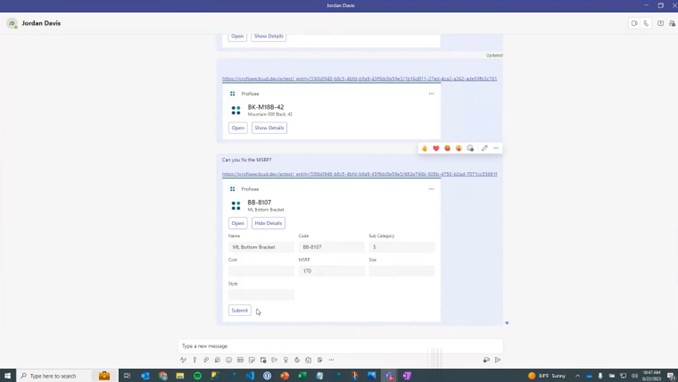Open File Explorer from the taskbar
This screenshot has height=382, width=678.
pyautogui.click(x=180, y=376)
